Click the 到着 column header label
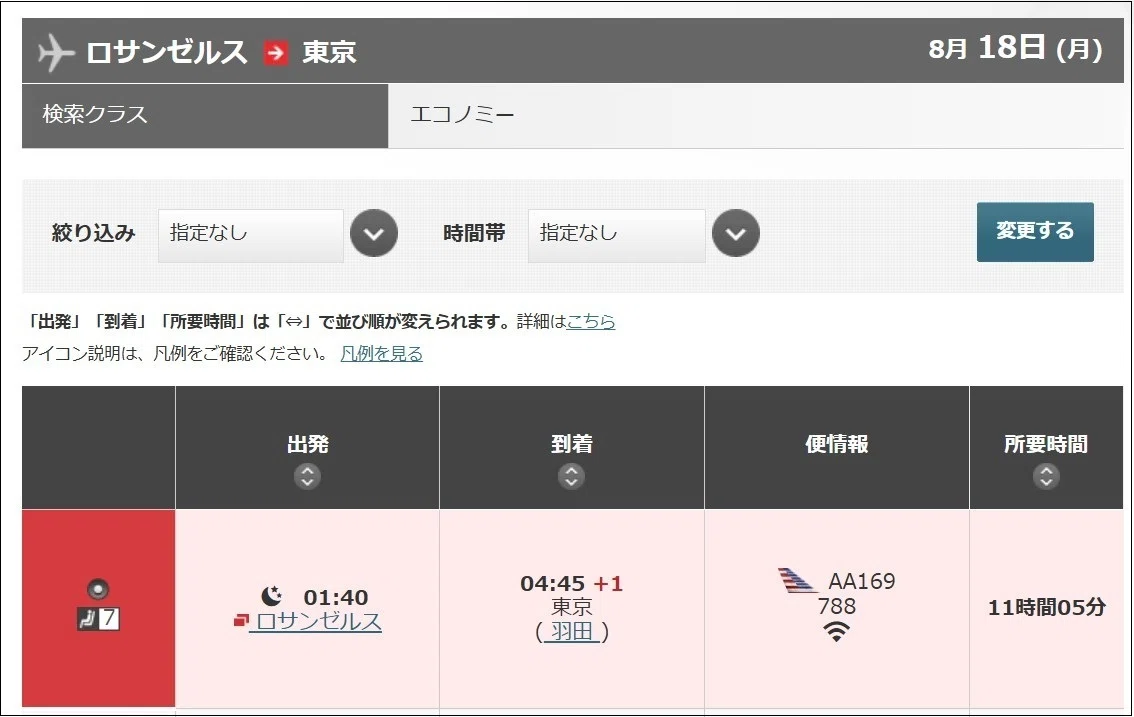The width and height of the screenshot is (1134, 717). [571, 444]
